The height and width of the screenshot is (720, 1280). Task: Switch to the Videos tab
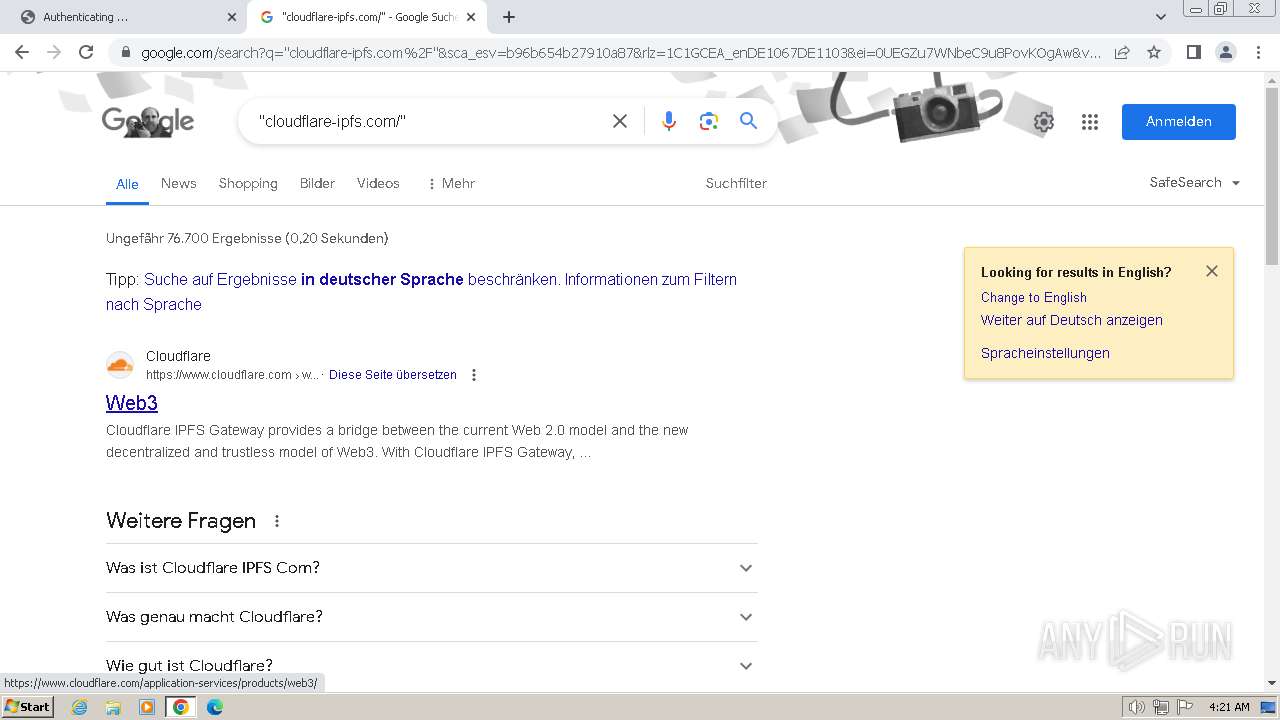coord(378,183)
